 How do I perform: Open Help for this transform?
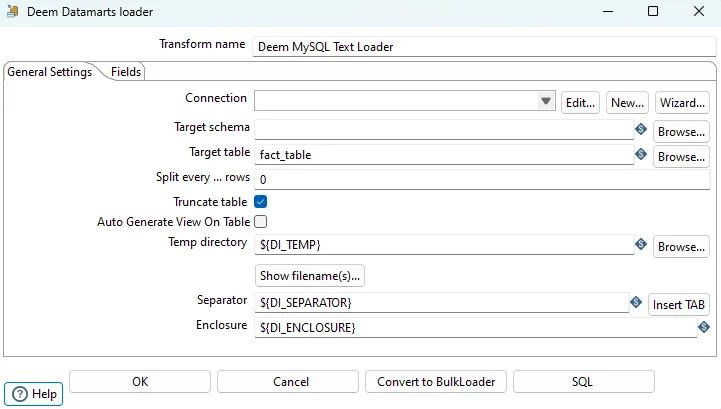34,394
